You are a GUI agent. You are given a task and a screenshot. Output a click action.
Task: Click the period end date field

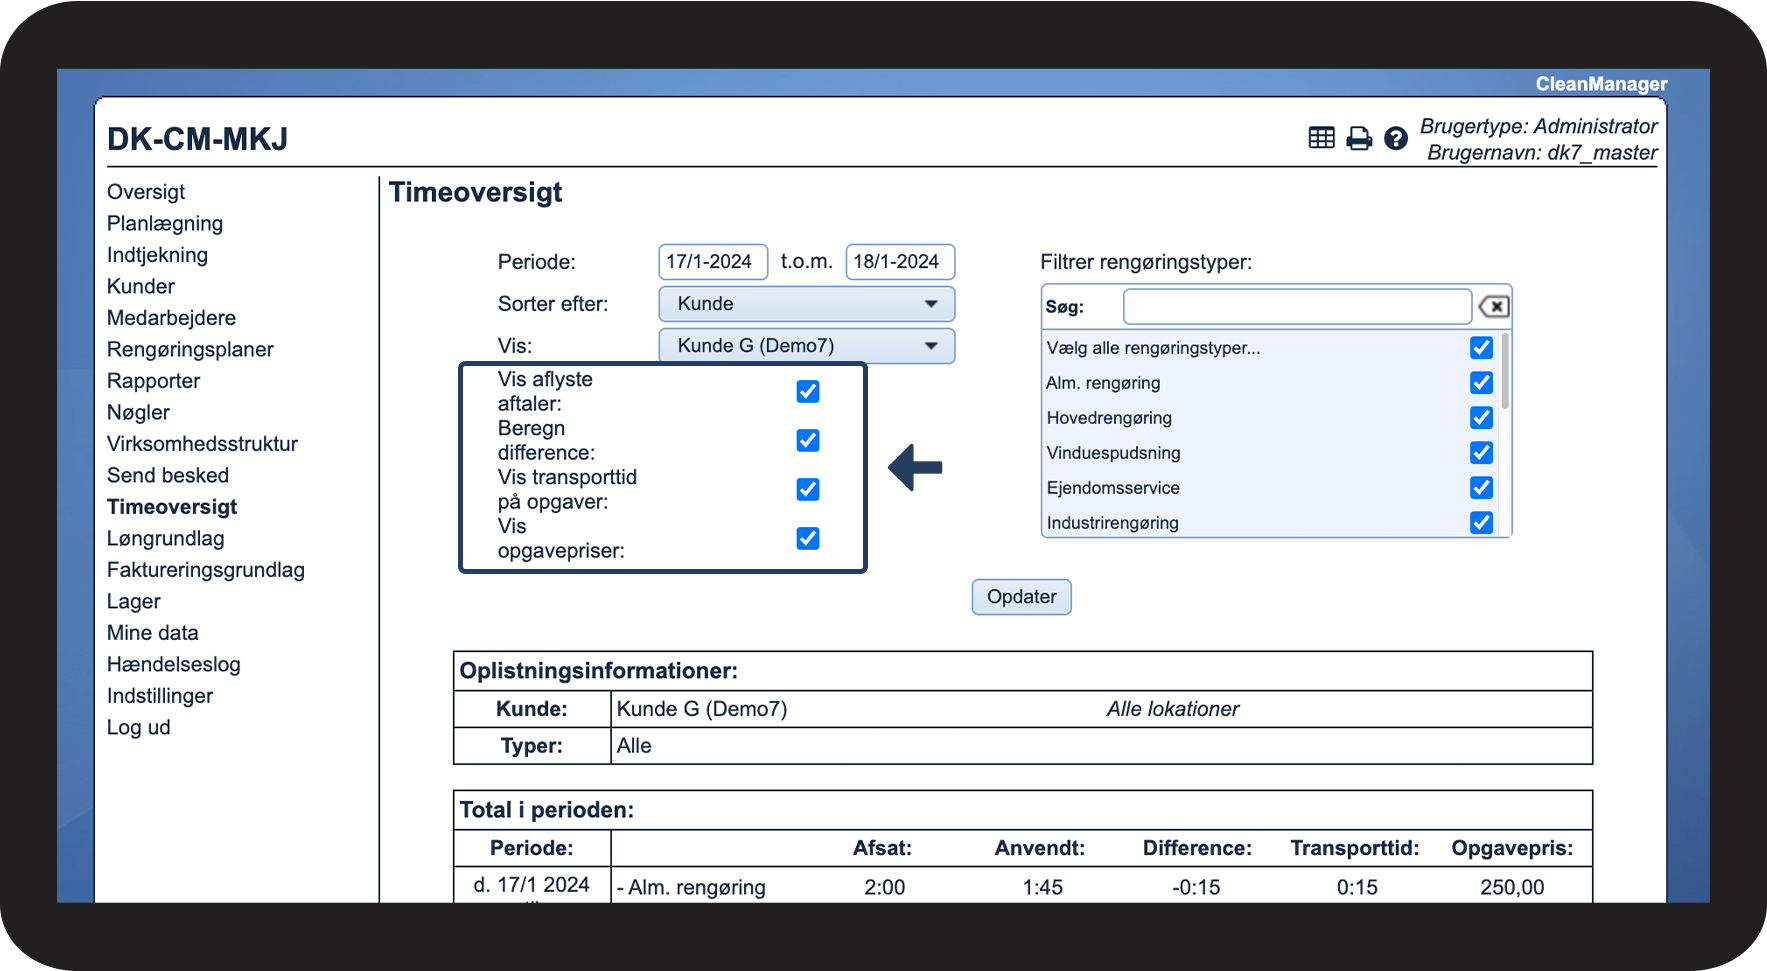pos(900,262)
